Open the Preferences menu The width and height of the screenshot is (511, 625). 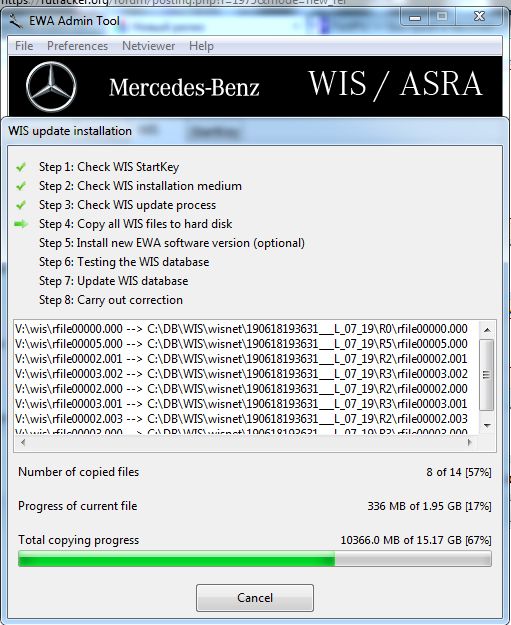(x=77, y=46)
